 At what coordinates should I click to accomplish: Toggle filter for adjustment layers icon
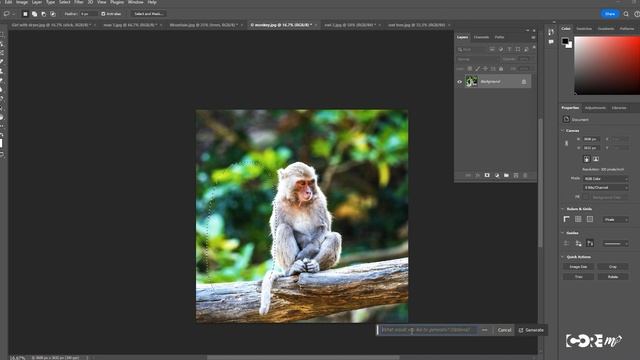tap(501, 49)
